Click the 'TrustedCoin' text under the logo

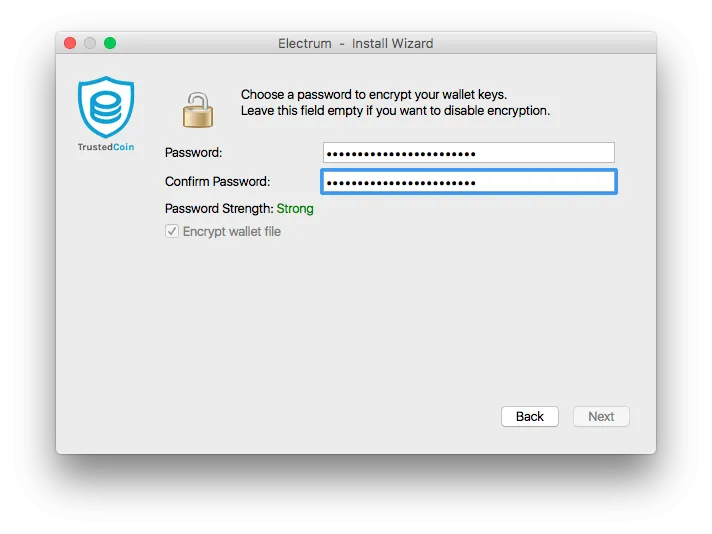click(106, 147)
